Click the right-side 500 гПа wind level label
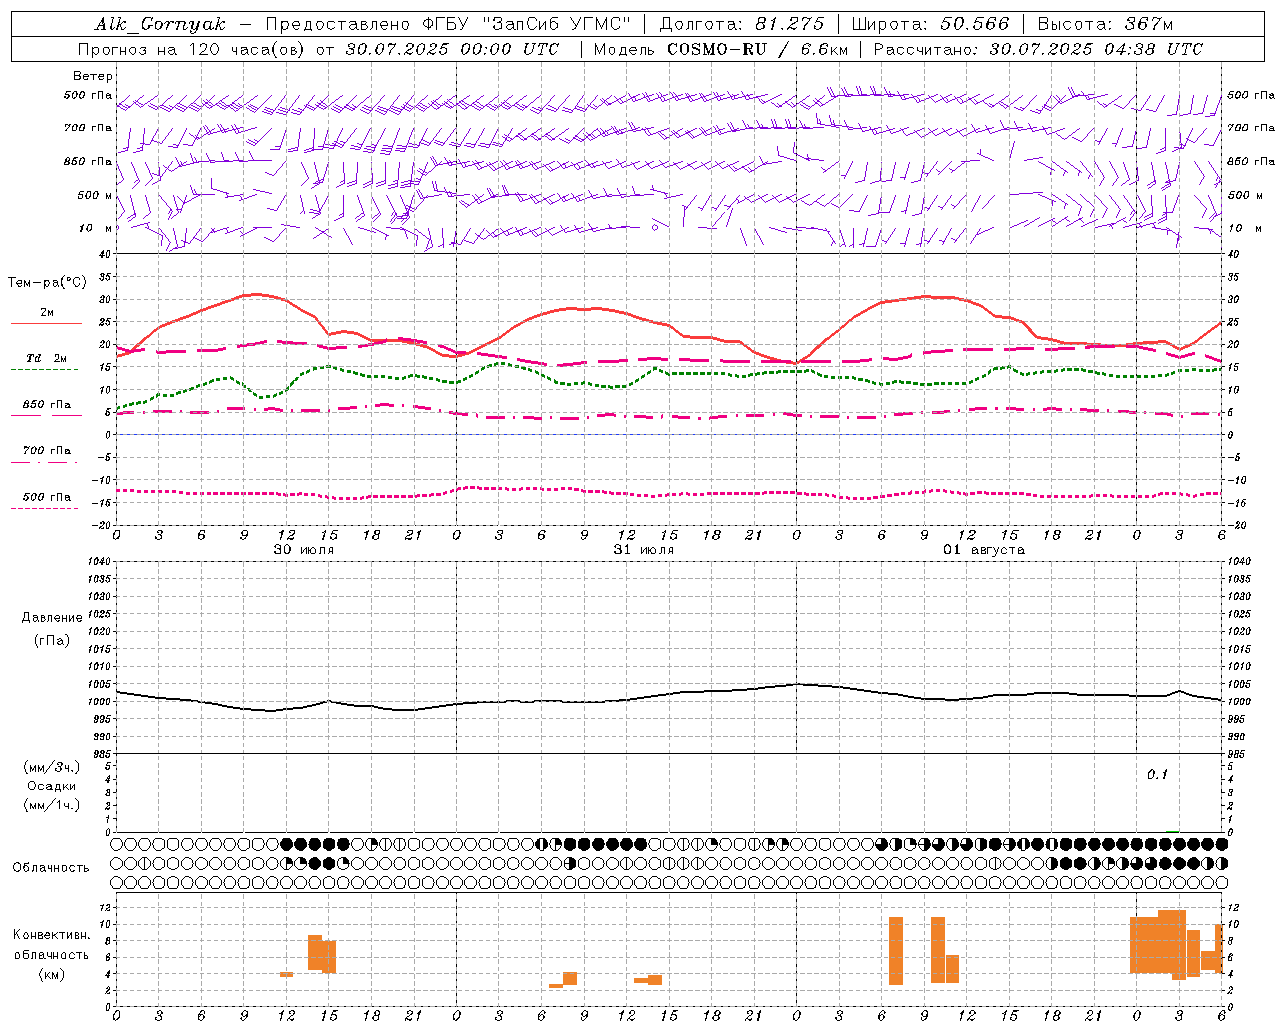1280x1024 pixels. coord(1251,95)
